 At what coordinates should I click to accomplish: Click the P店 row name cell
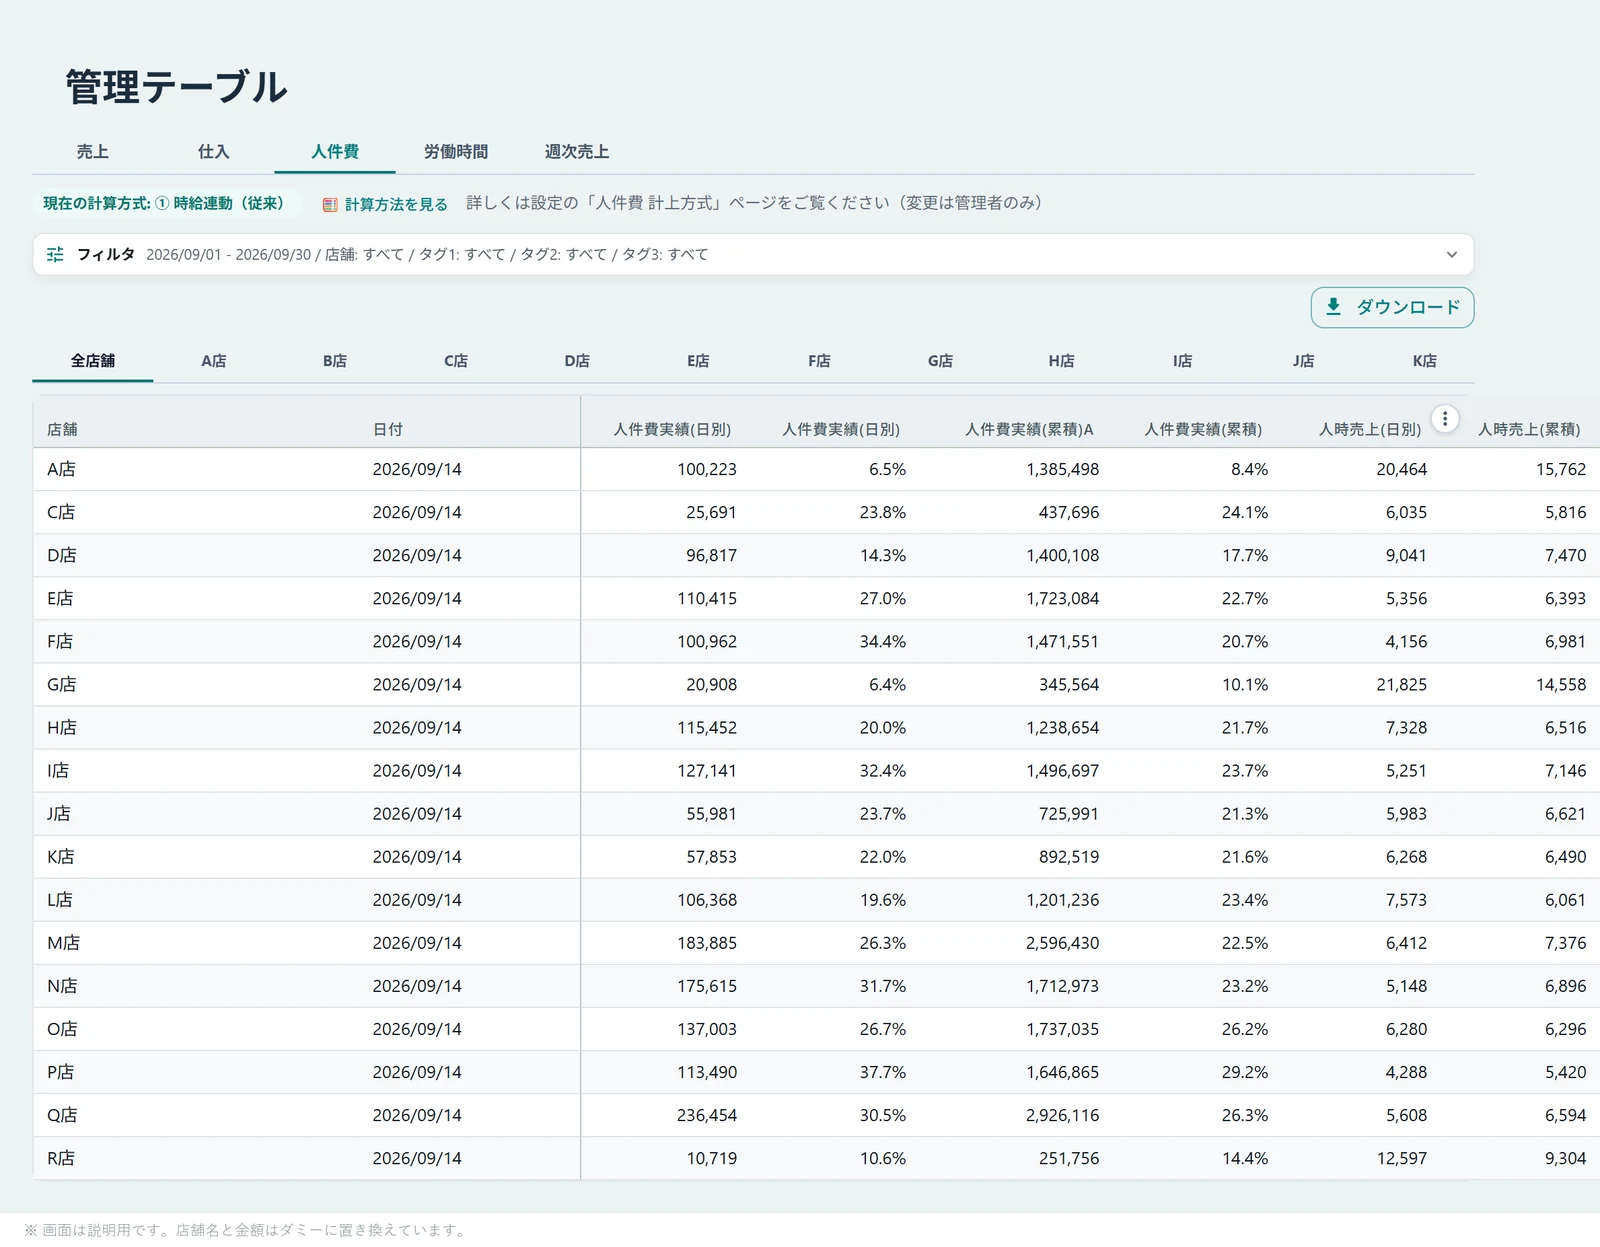[61, 1071]
